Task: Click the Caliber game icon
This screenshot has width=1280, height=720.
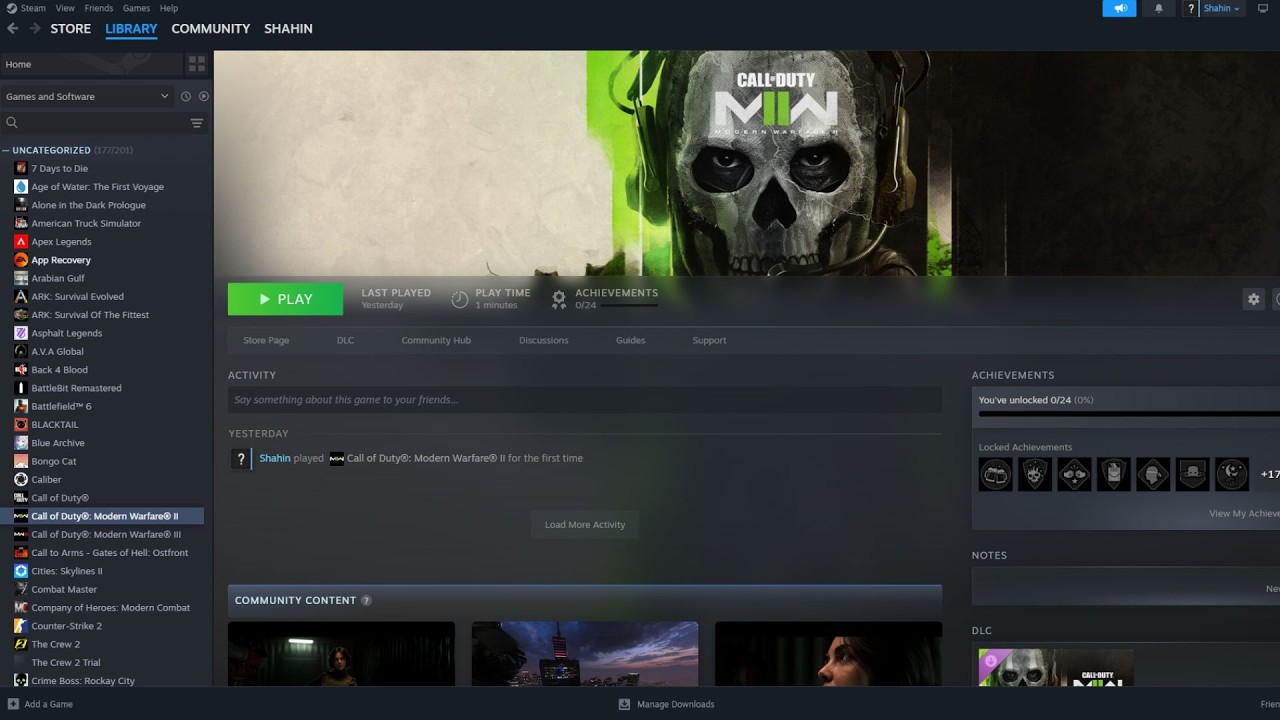Action: (21, 480)
